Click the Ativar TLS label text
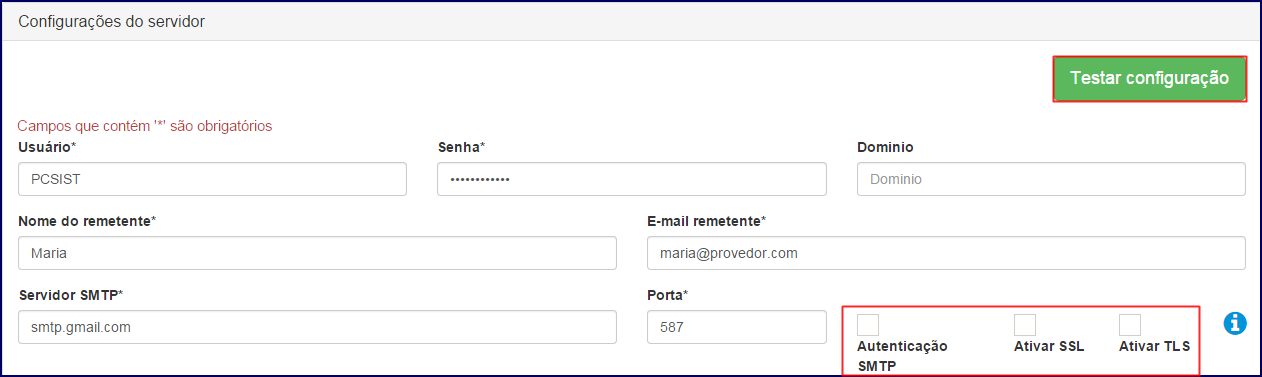Viewport: 1262px width, 377px height. point(1154,347)
